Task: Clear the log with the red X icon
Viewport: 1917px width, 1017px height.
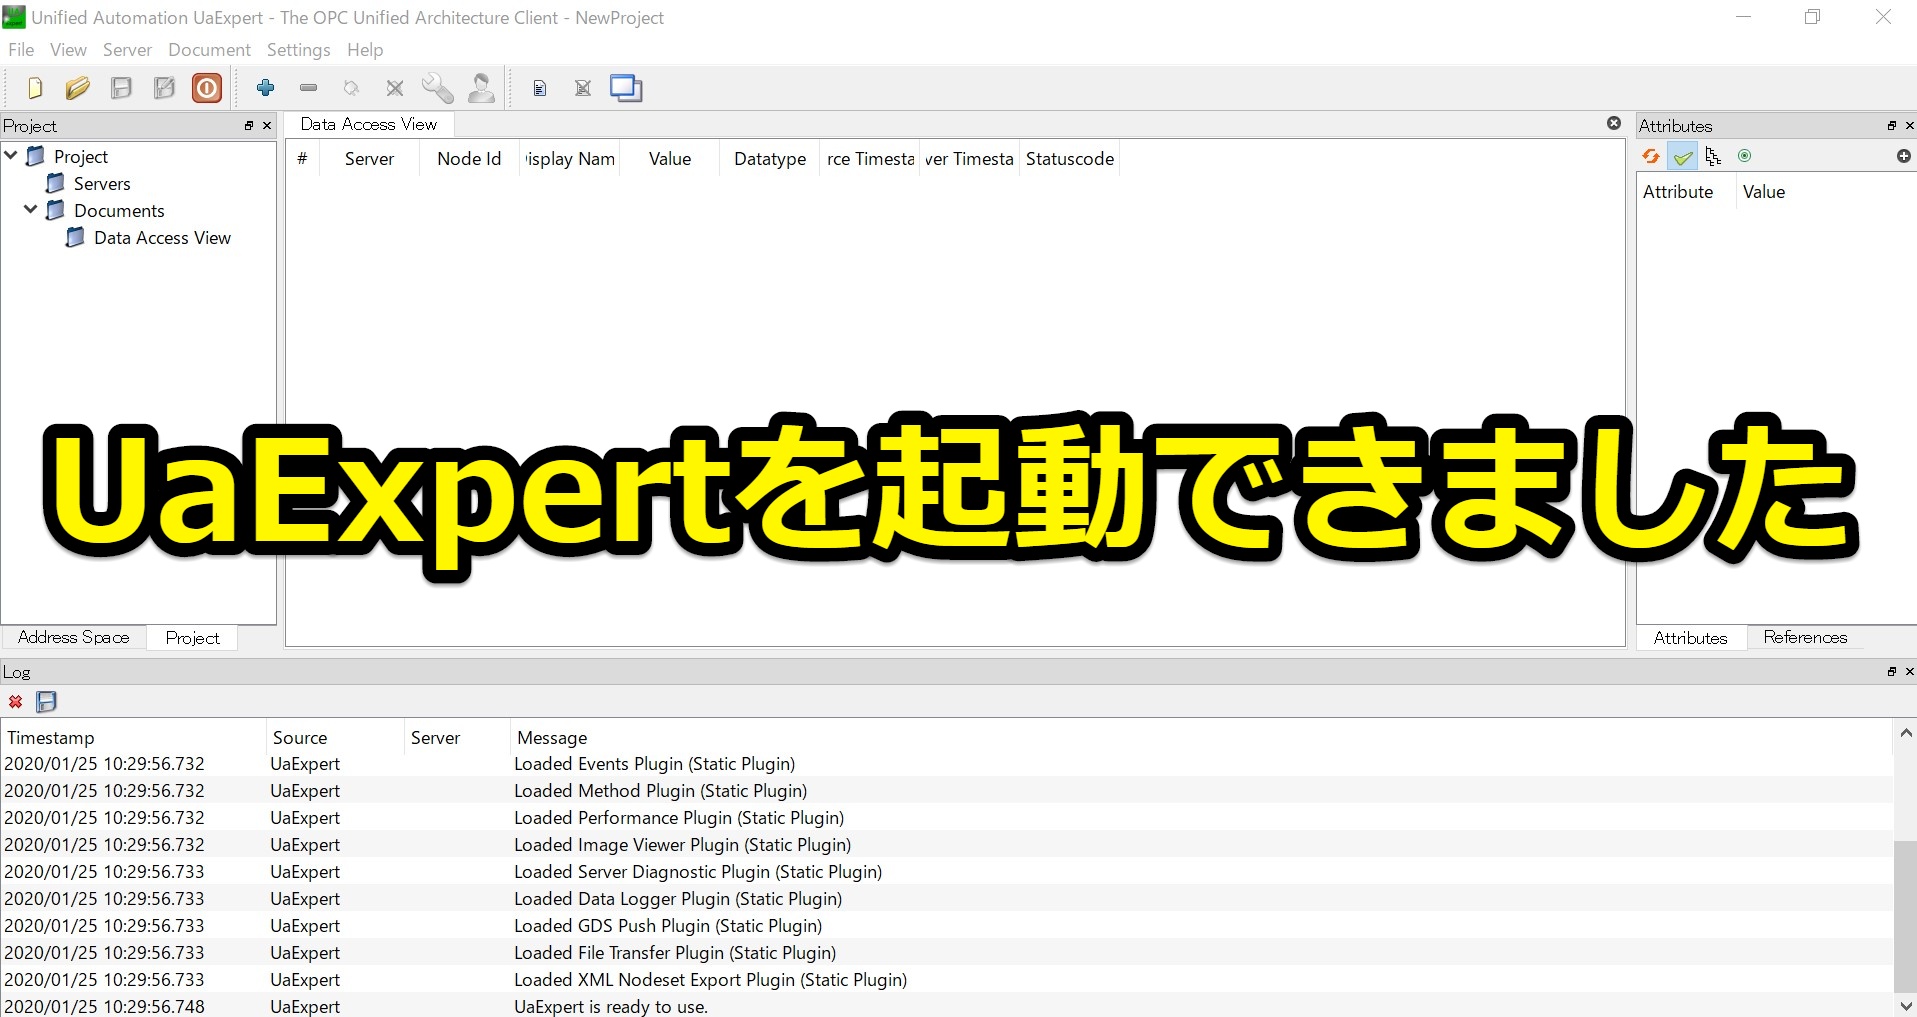Action: pyautogui.click(x=15, y=702)
